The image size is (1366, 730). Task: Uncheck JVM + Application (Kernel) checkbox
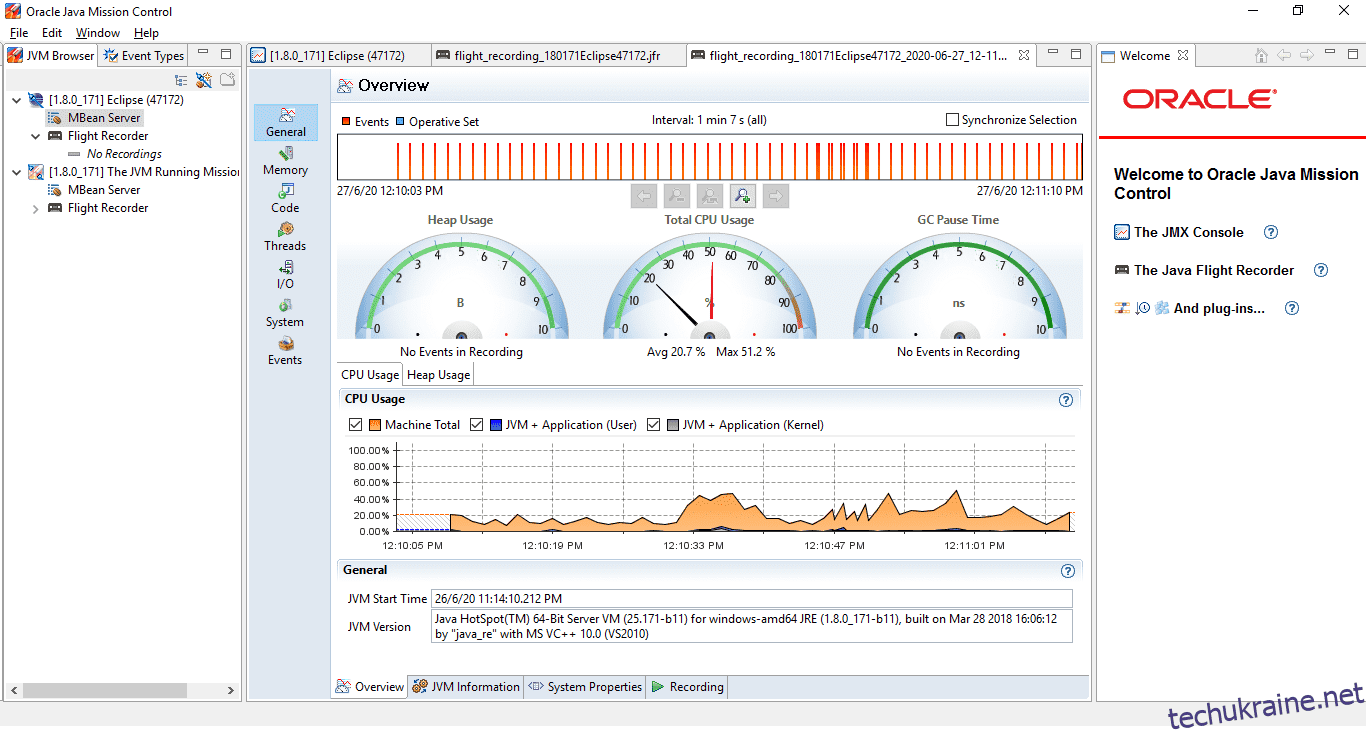654,425
